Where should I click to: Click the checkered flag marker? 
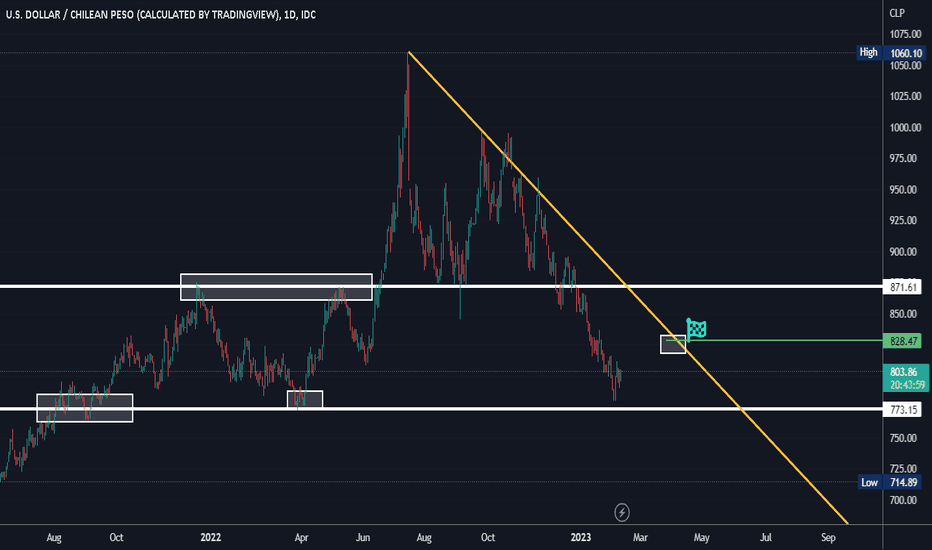pyautogui.click(x=696, y=328)
